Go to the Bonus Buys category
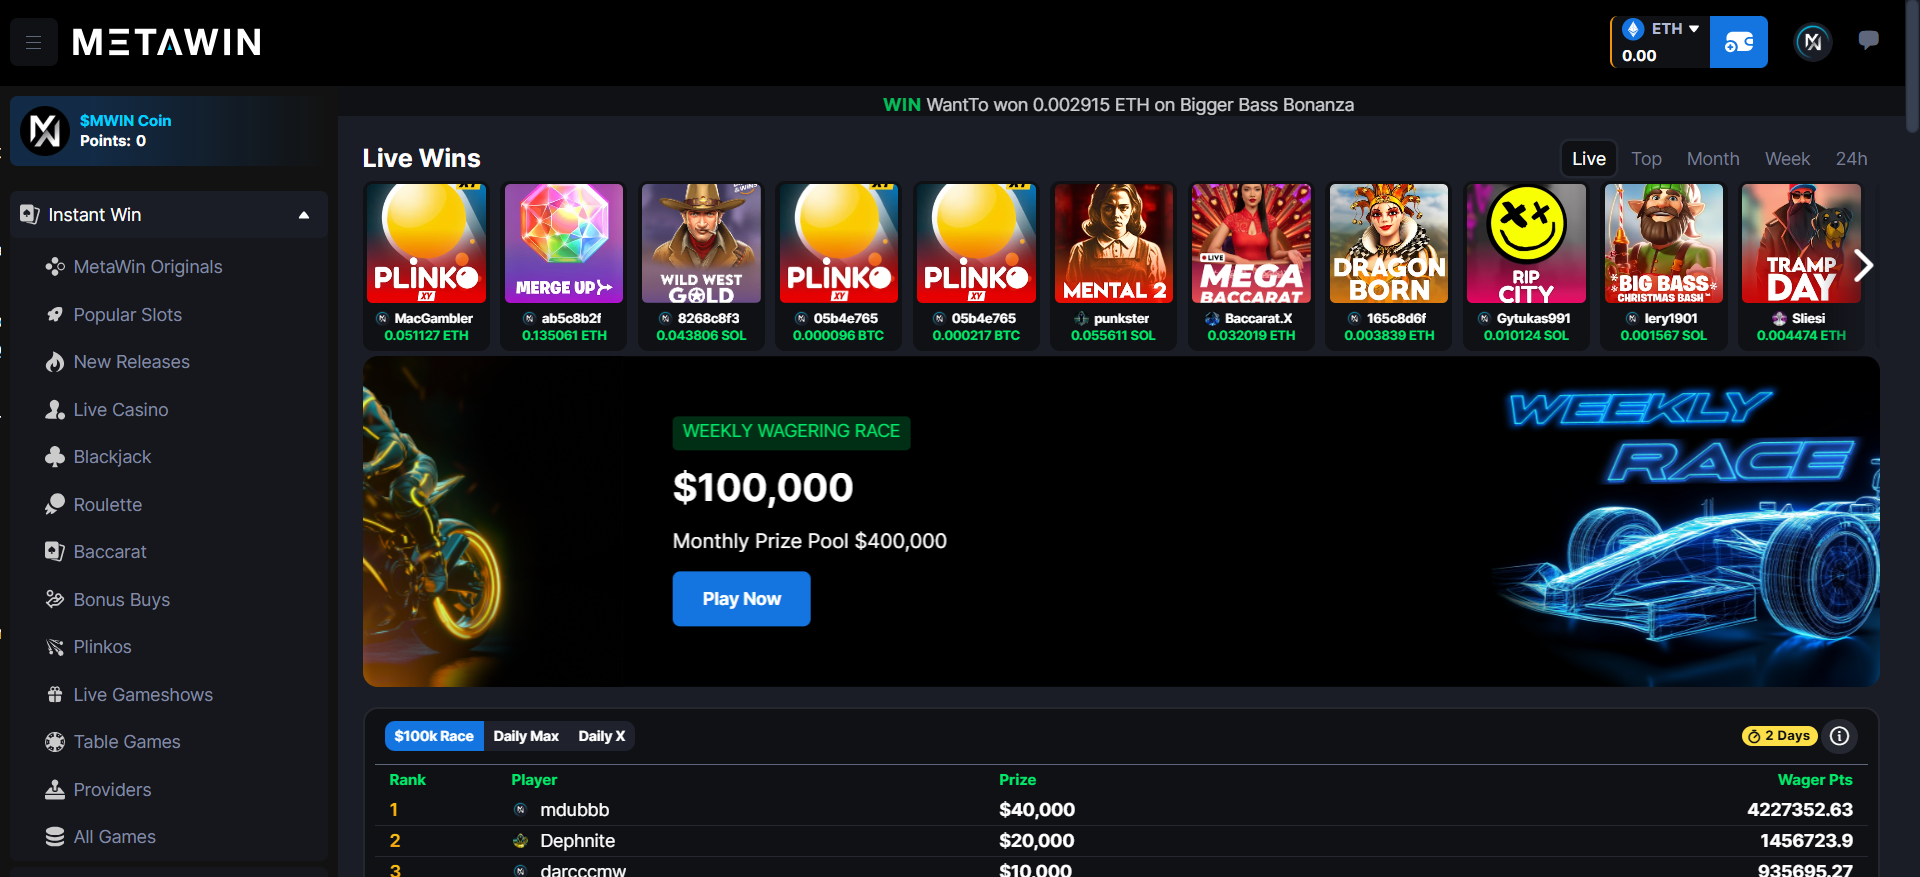The width and height of the screenshot is (1920, 877). pos(108,600)
